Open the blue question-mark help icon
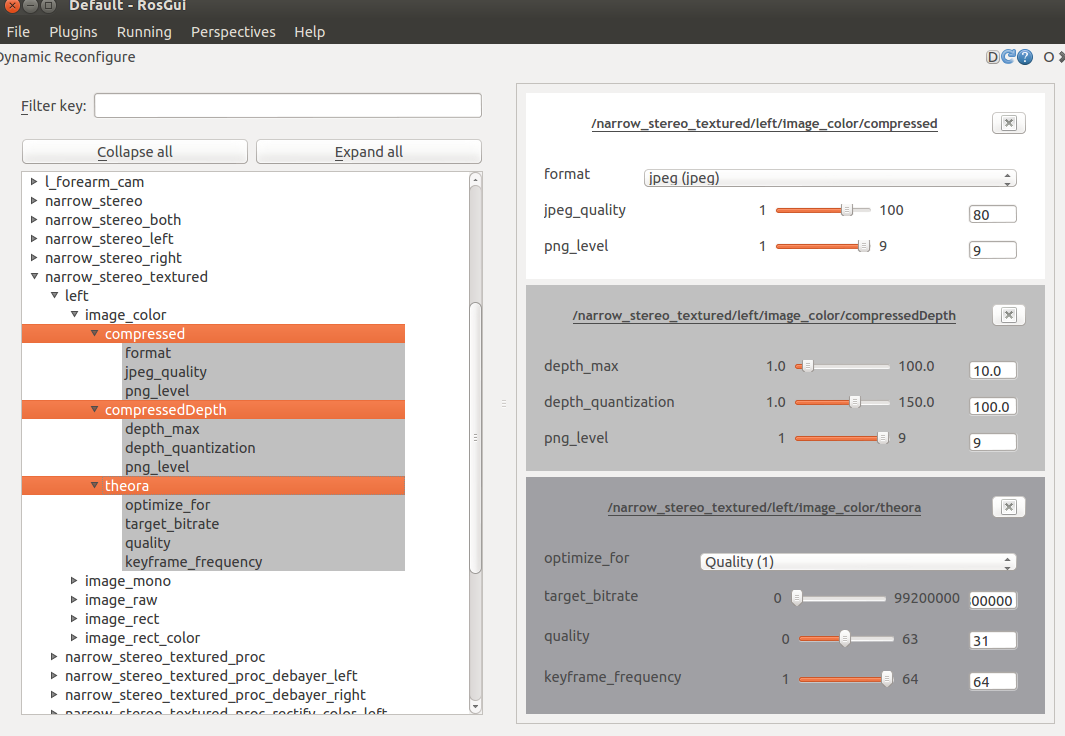 (x=1025, y=57)
